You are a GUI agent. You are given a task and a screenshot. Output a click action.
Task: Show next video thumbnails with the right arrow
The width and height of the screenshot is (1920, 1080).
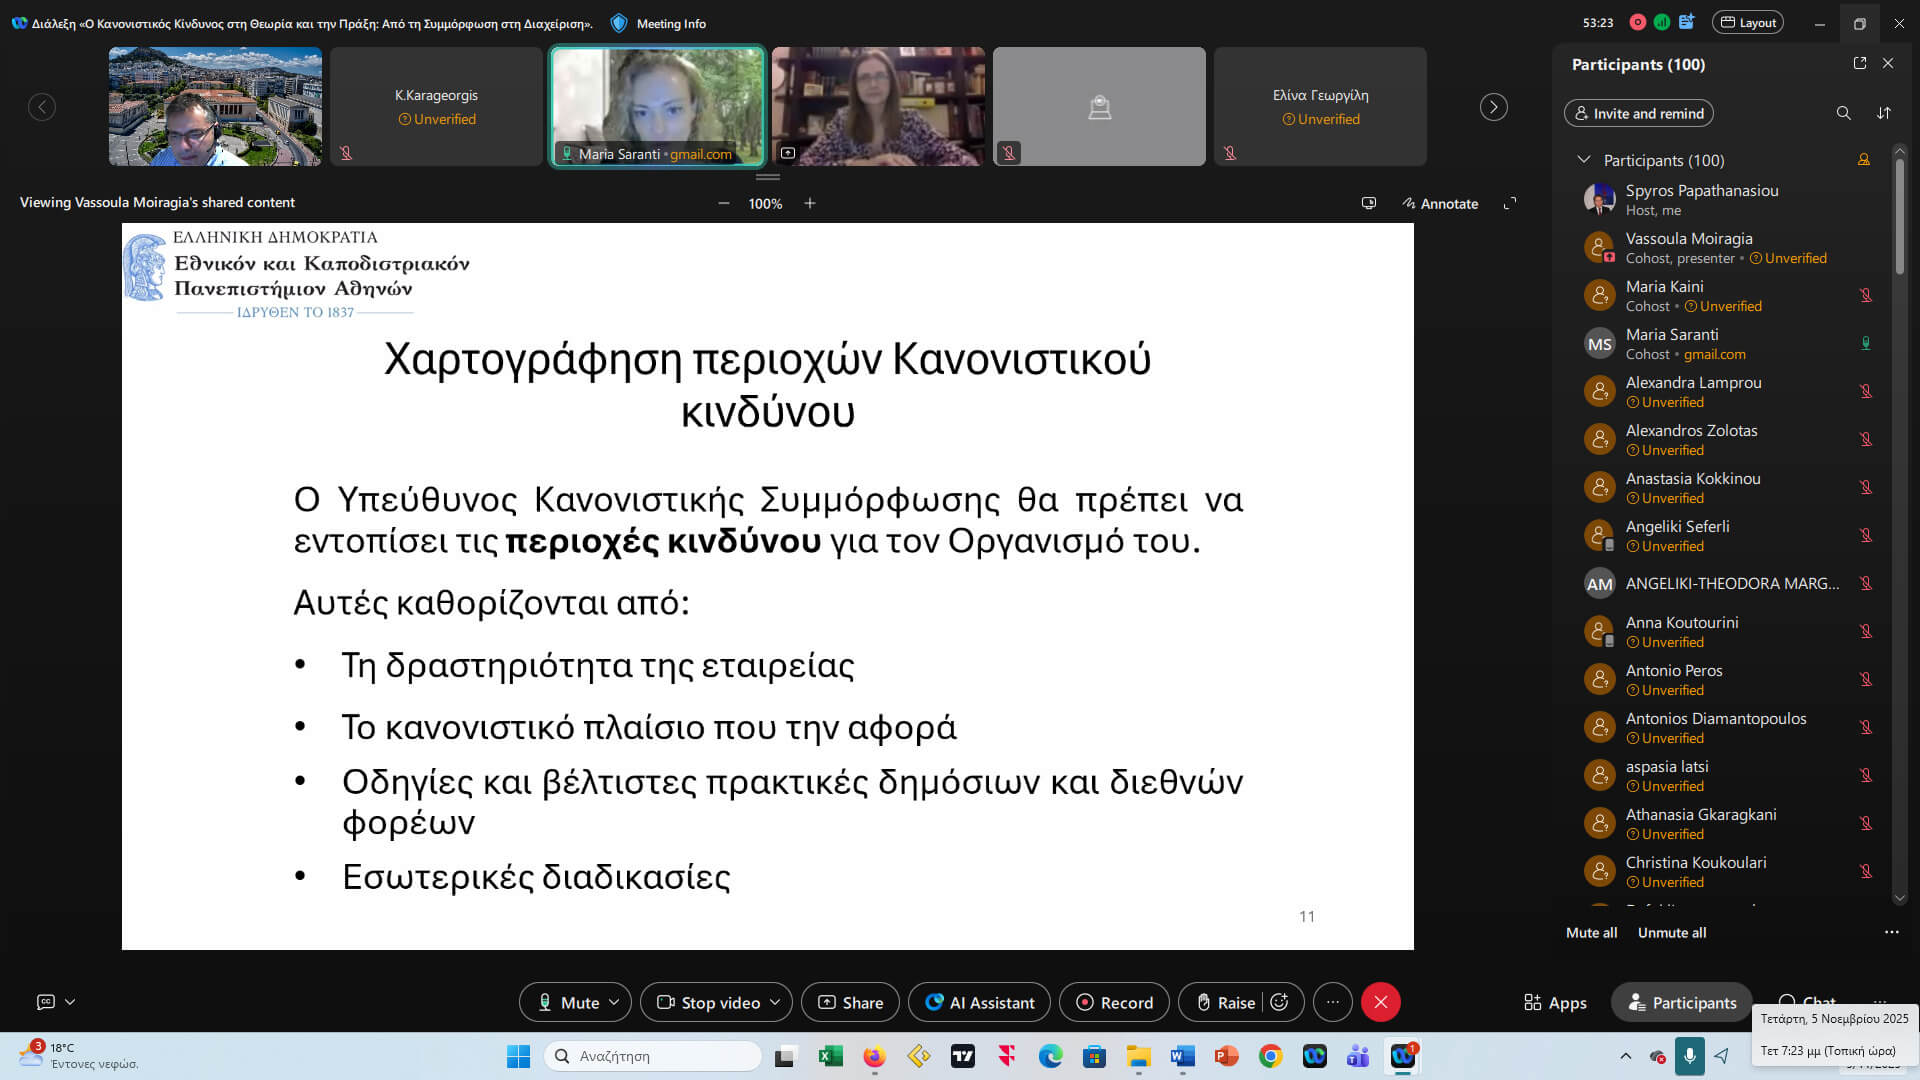tap(1493, 107)
